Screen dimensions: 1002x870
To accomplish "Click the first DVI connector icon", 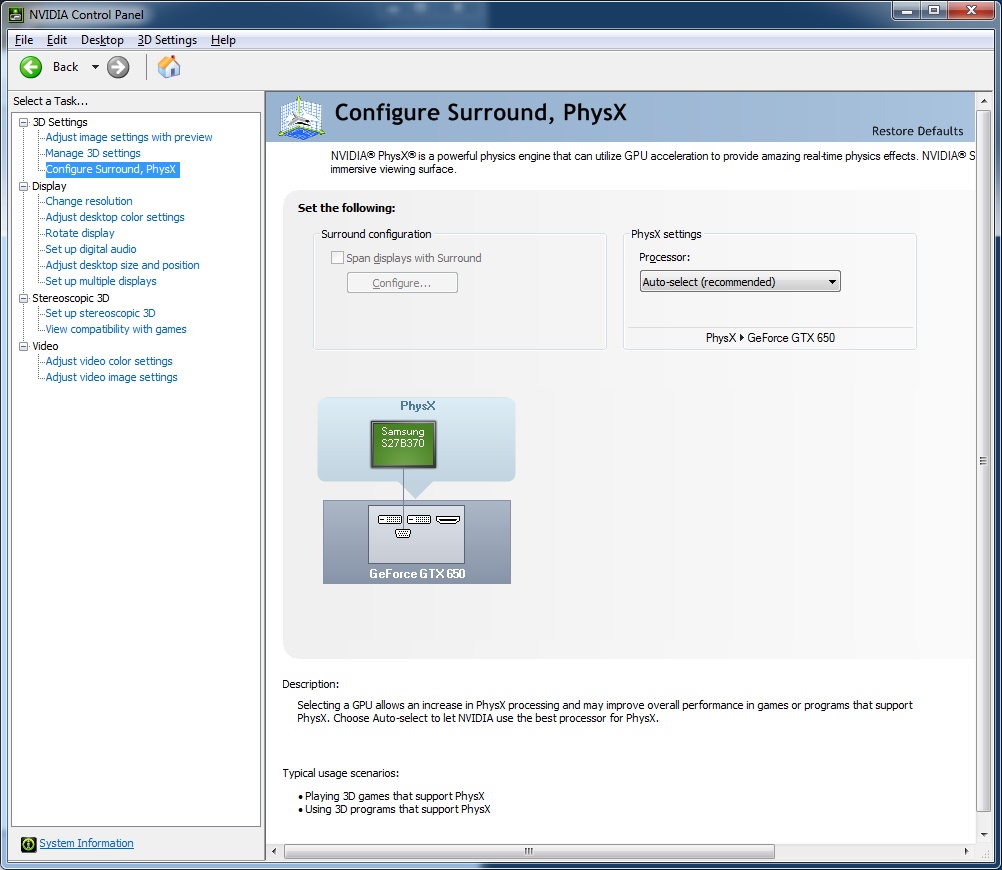I will click(x=390, y=520).
